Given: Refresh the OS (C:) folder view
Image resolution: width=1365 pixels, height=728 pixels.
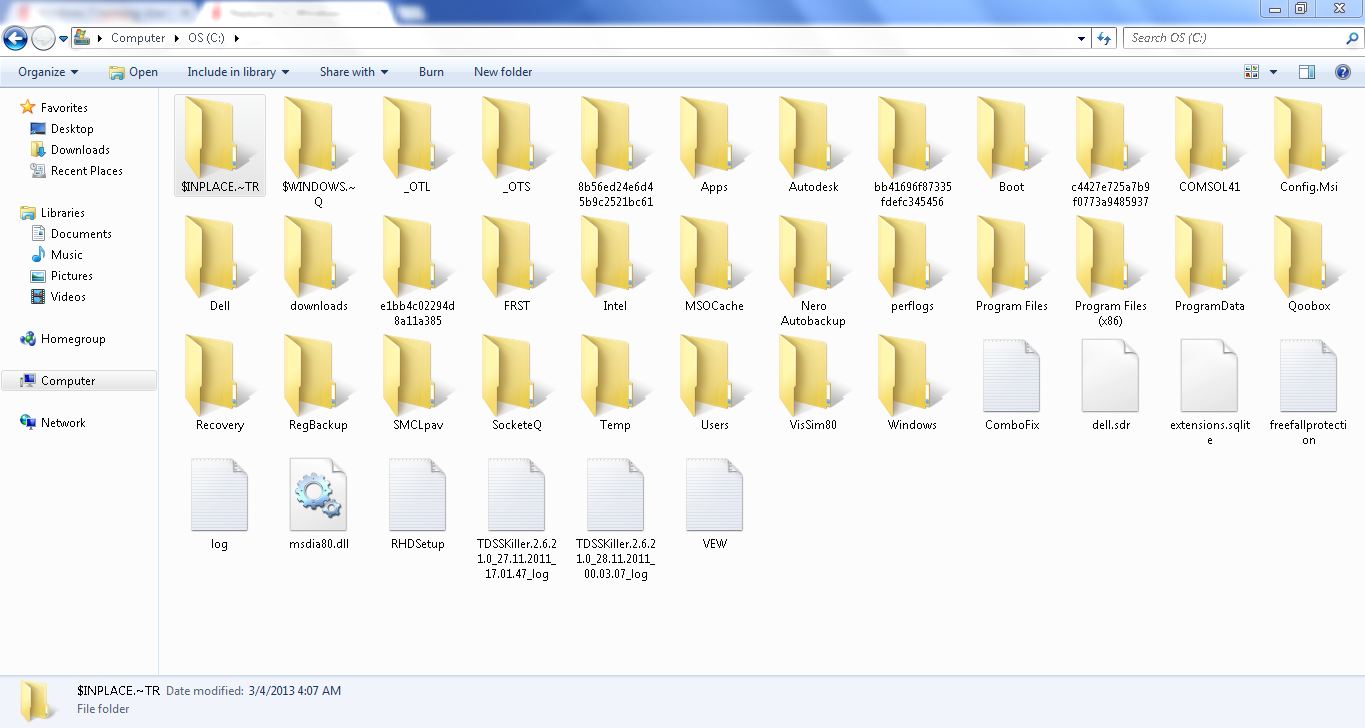Looking at the screenshot, I should pos(1104,38).
